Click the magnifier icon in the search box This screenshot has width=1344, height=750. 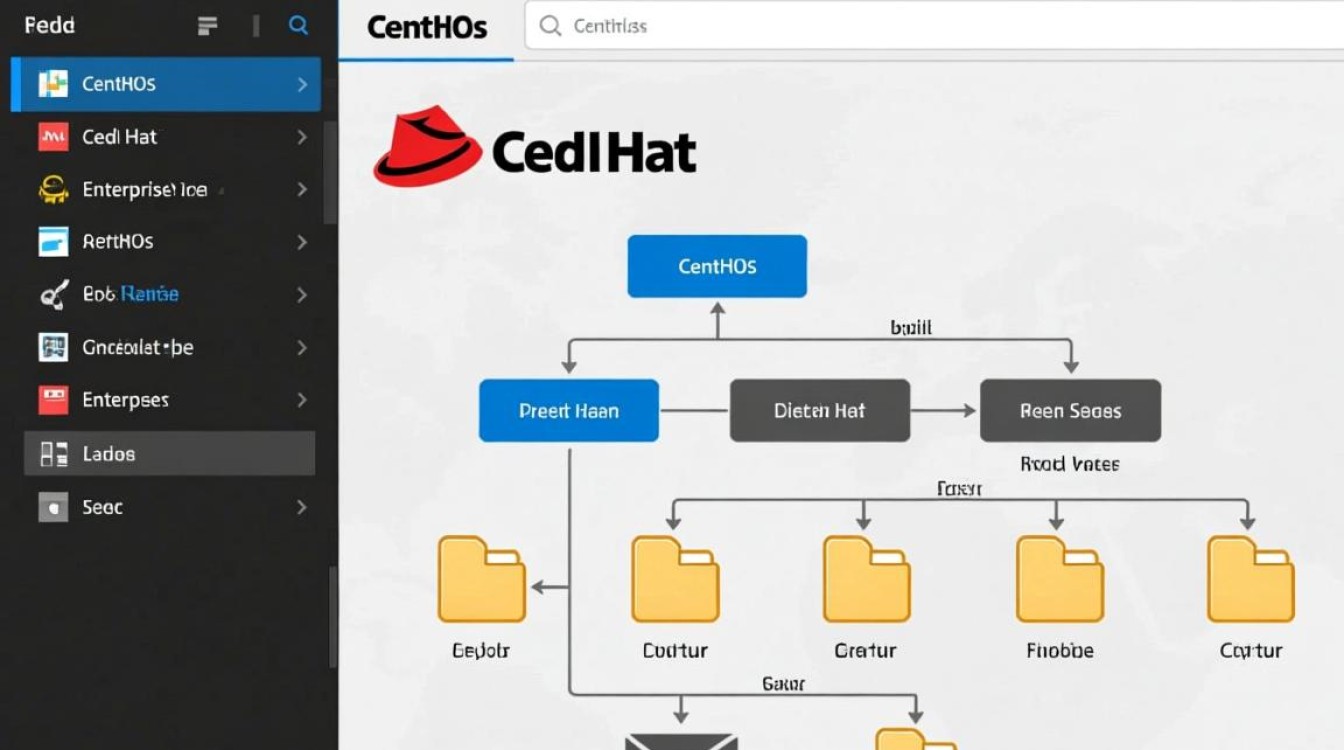[x=550, y=26]
